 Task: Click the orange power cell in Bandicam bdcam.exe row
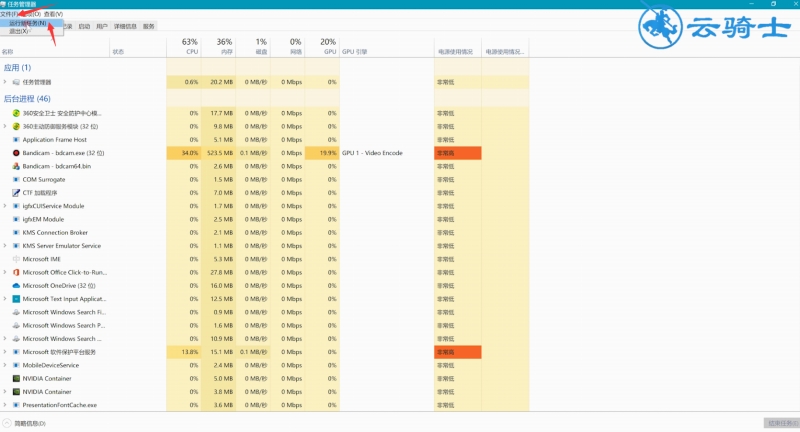pos(458,153)
